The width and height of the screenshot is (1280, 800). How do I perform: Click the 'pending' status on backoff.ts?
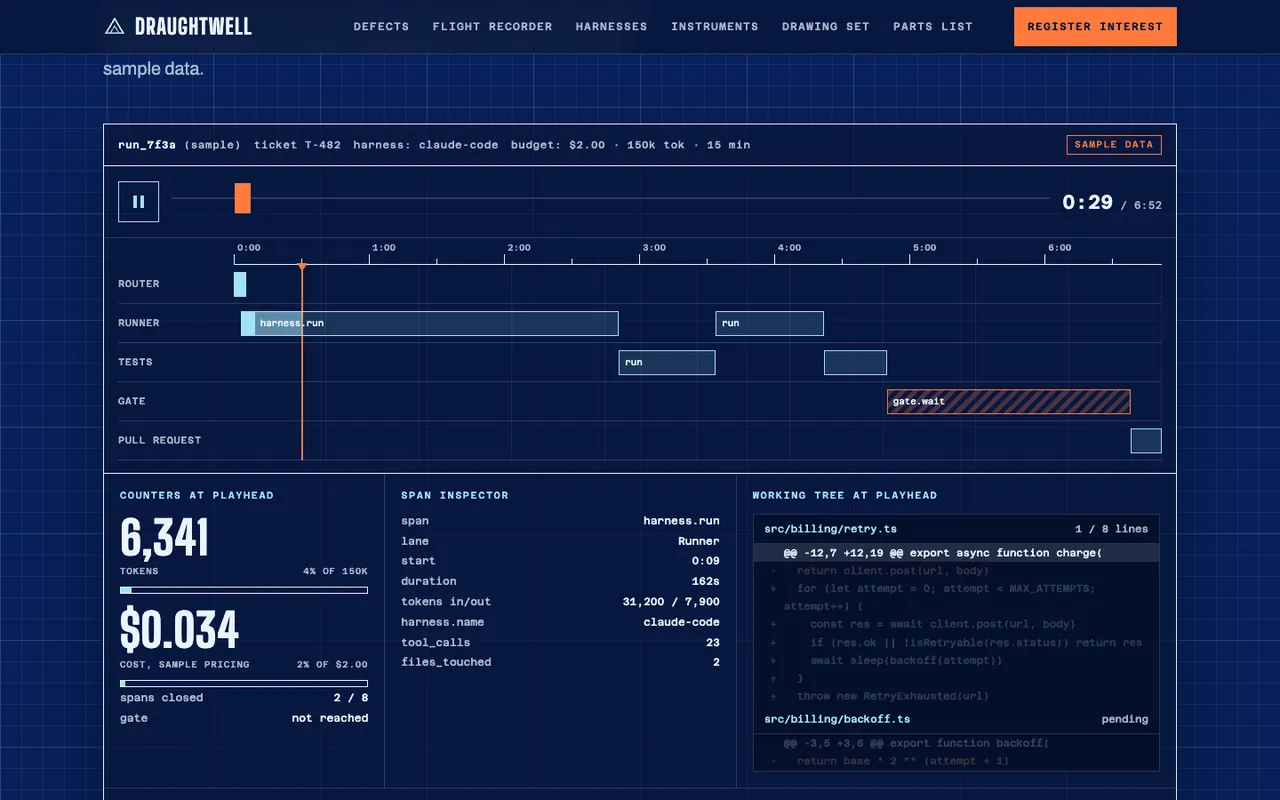(1125, 719)
